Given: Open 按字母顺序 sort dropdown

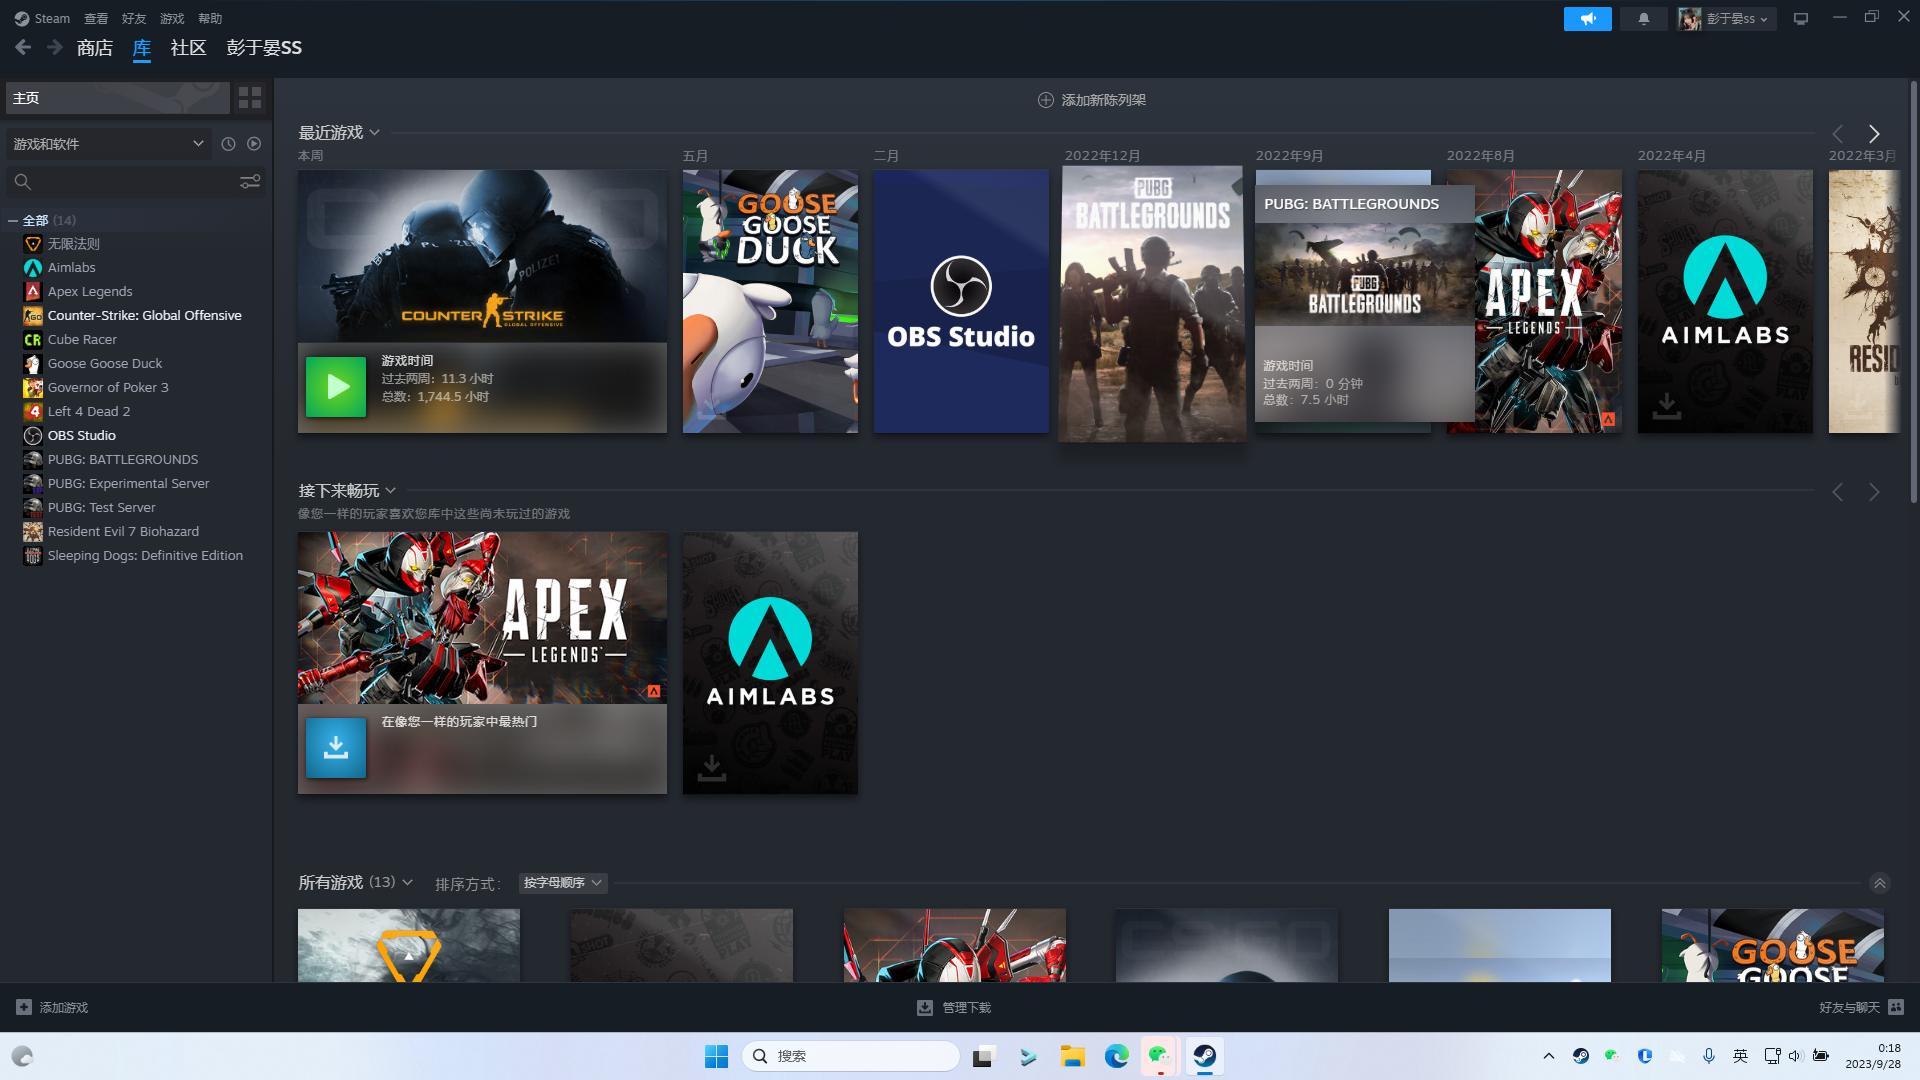Looking at the screenshot, I should click(563, 883).
